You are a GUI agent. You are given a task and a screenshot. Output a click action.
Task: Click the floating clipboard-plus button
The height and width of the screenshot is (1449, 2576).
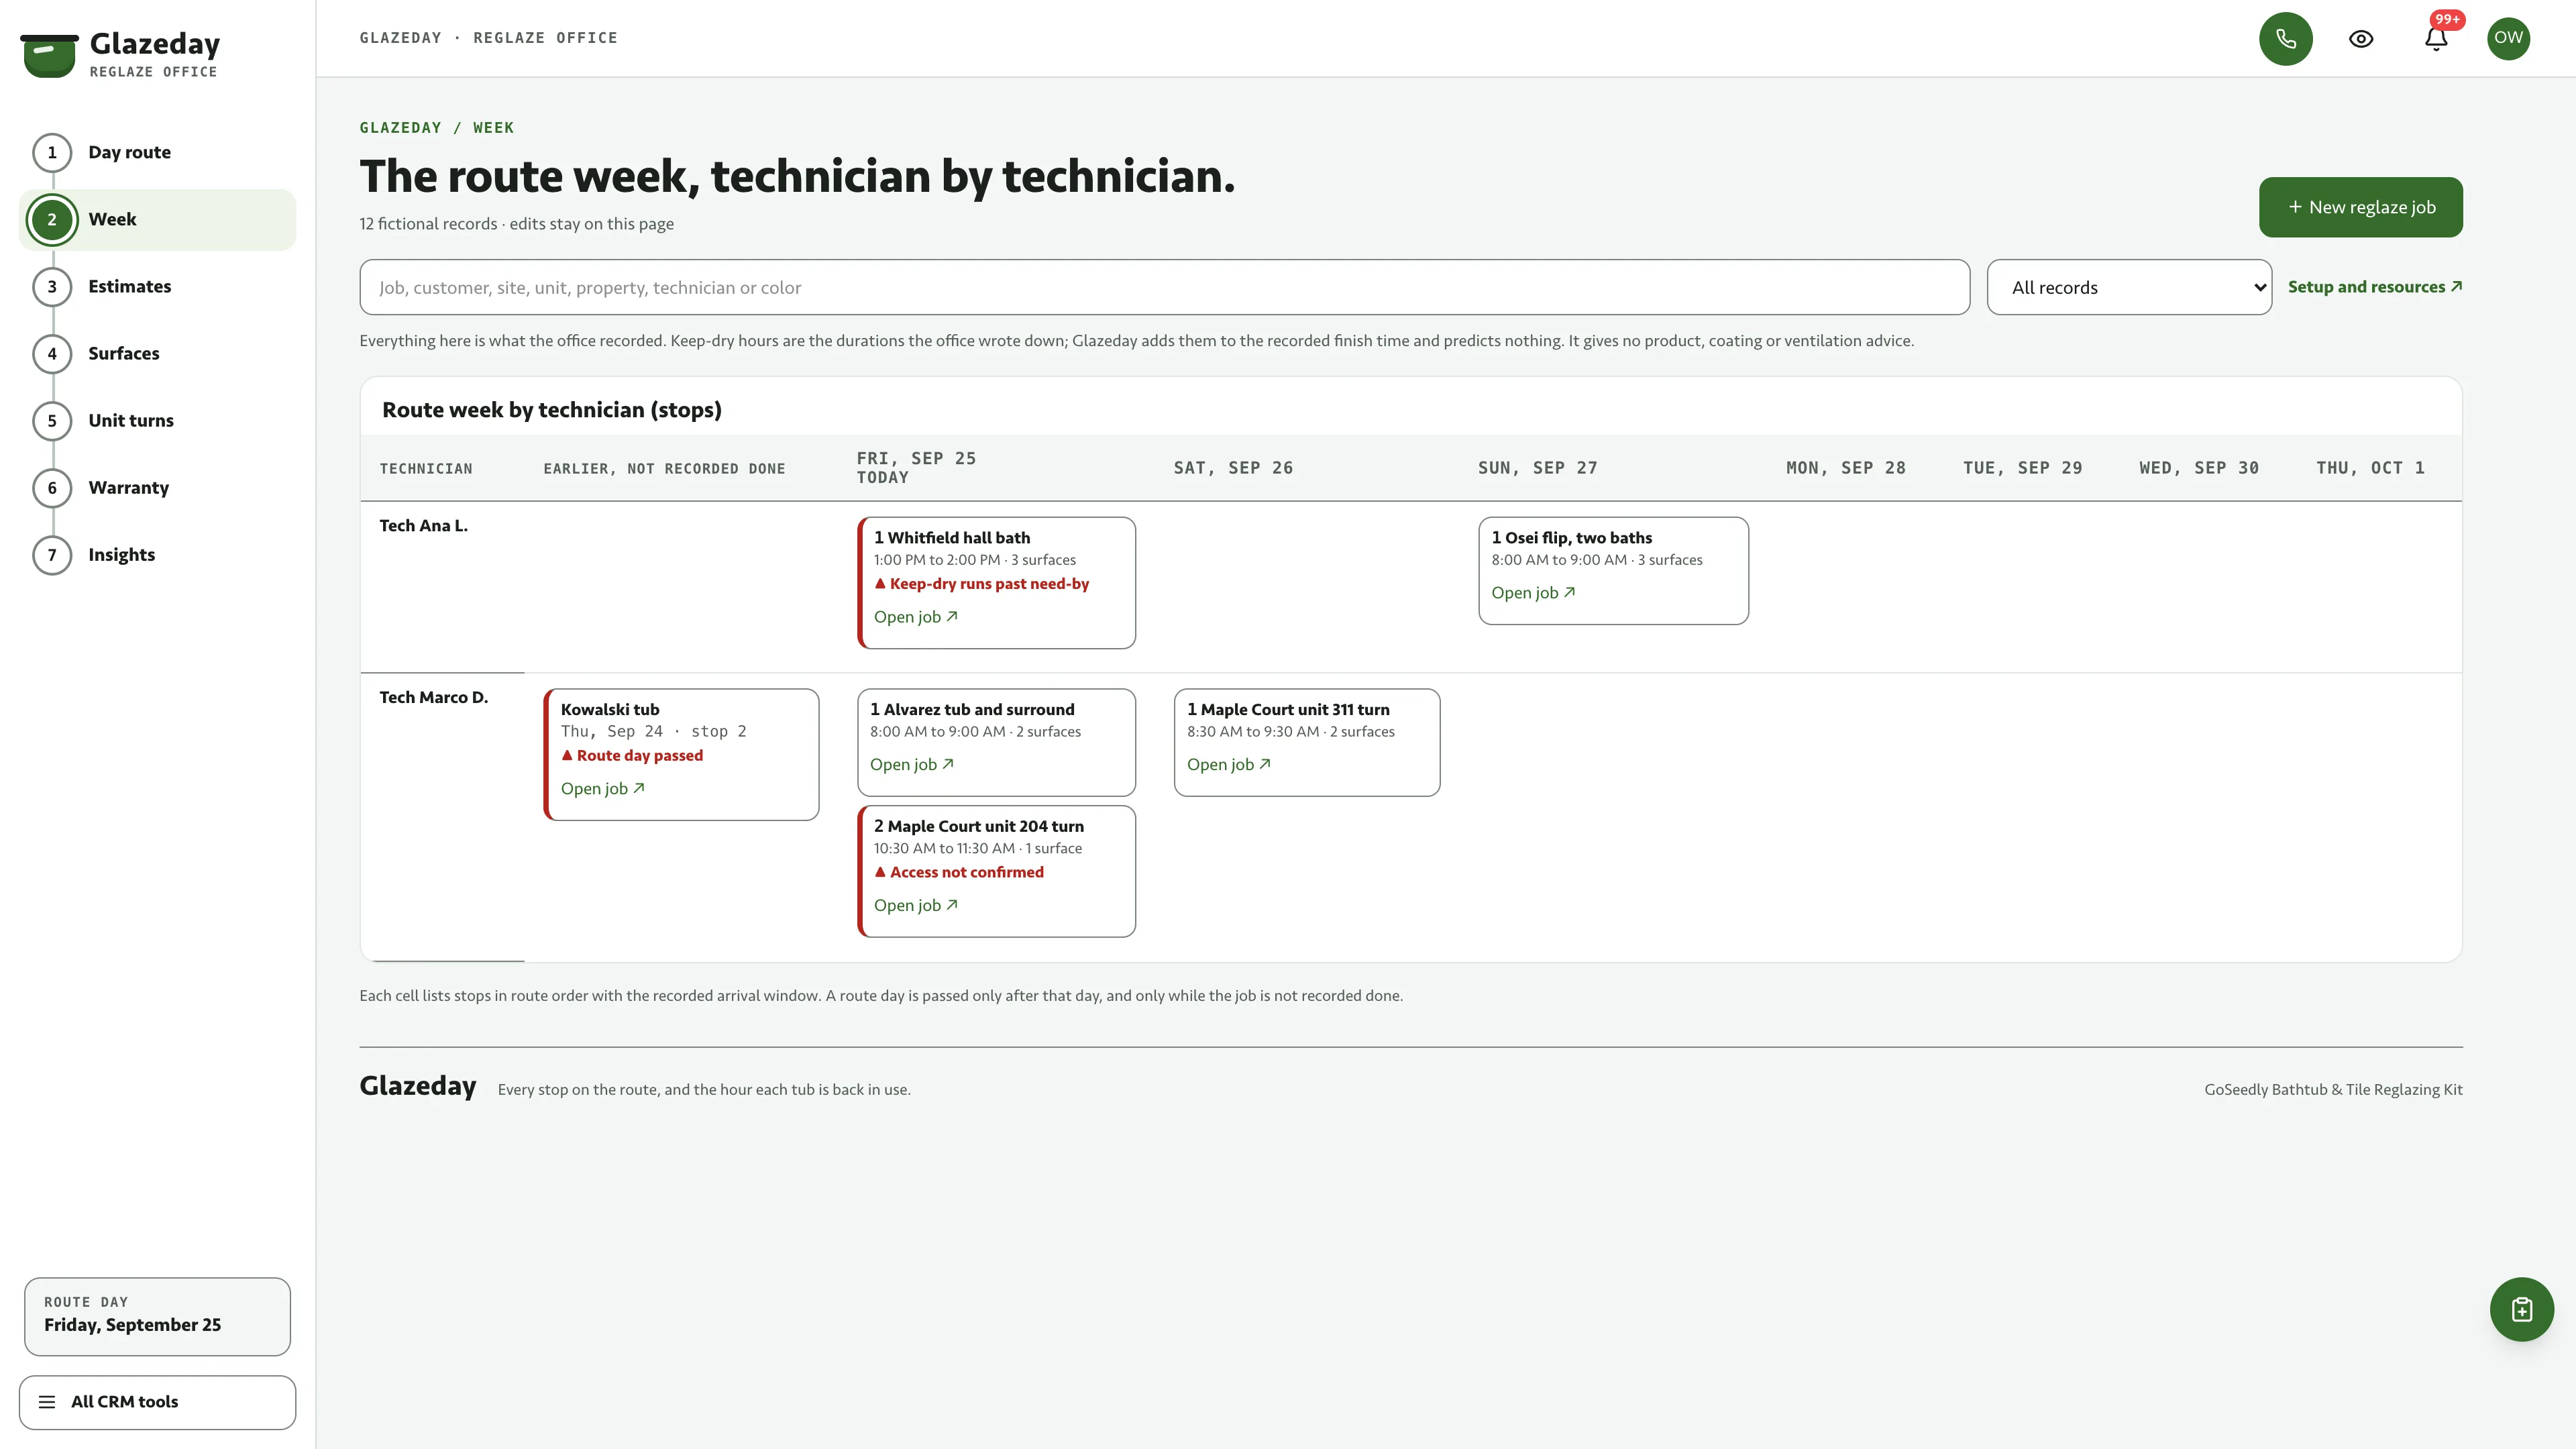pyautogui.click(x=2521, y=1309)
